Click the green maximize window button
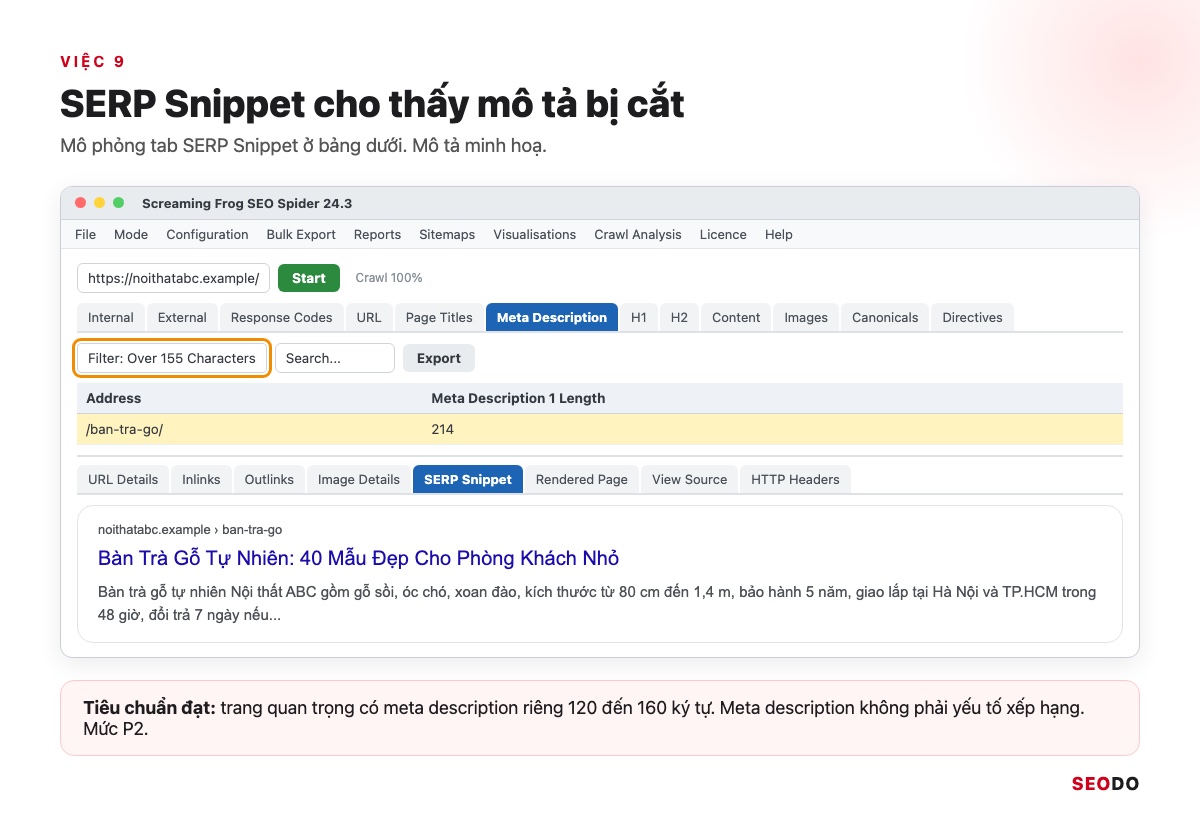Viewport: 1200px width, 816px height. coord(119,203)
